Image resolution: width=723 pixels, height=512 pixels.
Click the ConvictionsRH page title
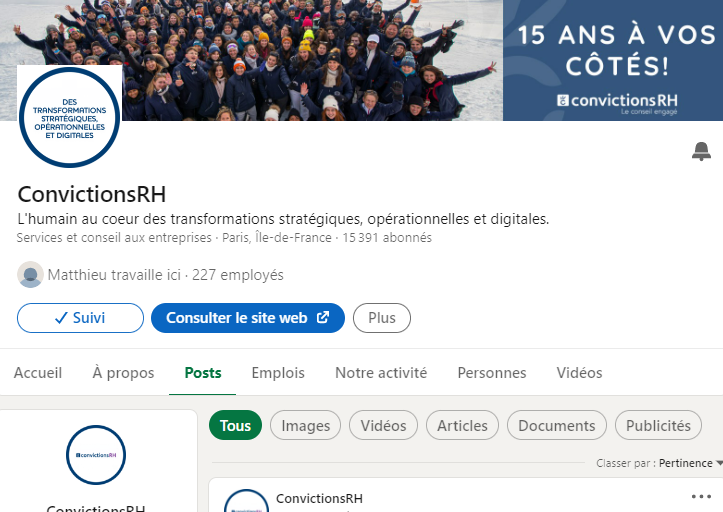[92, 194]
